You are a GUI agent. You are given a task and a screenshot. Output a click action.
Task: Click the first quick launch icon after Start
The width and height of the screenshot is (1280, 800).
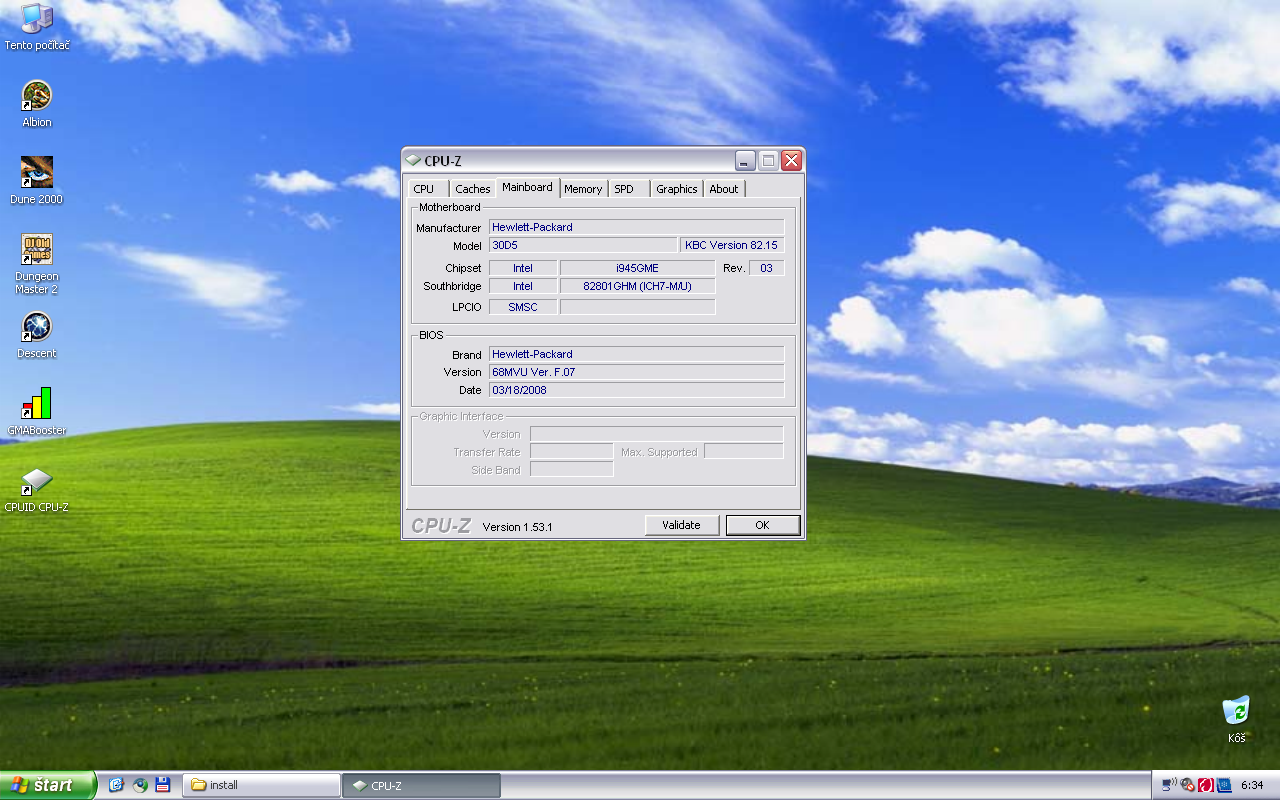(x=116, y=785)
